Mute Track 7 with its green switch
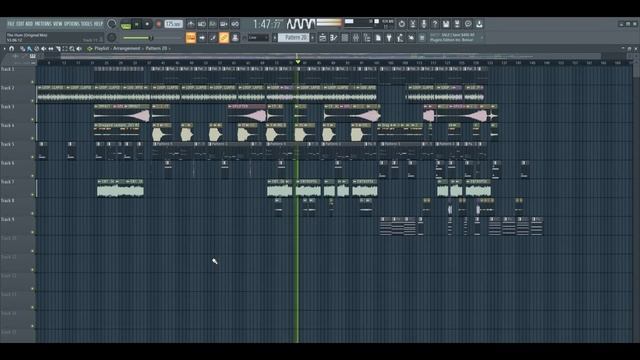Viewport: 640px width, 360px height. click(x=33, y=195)
